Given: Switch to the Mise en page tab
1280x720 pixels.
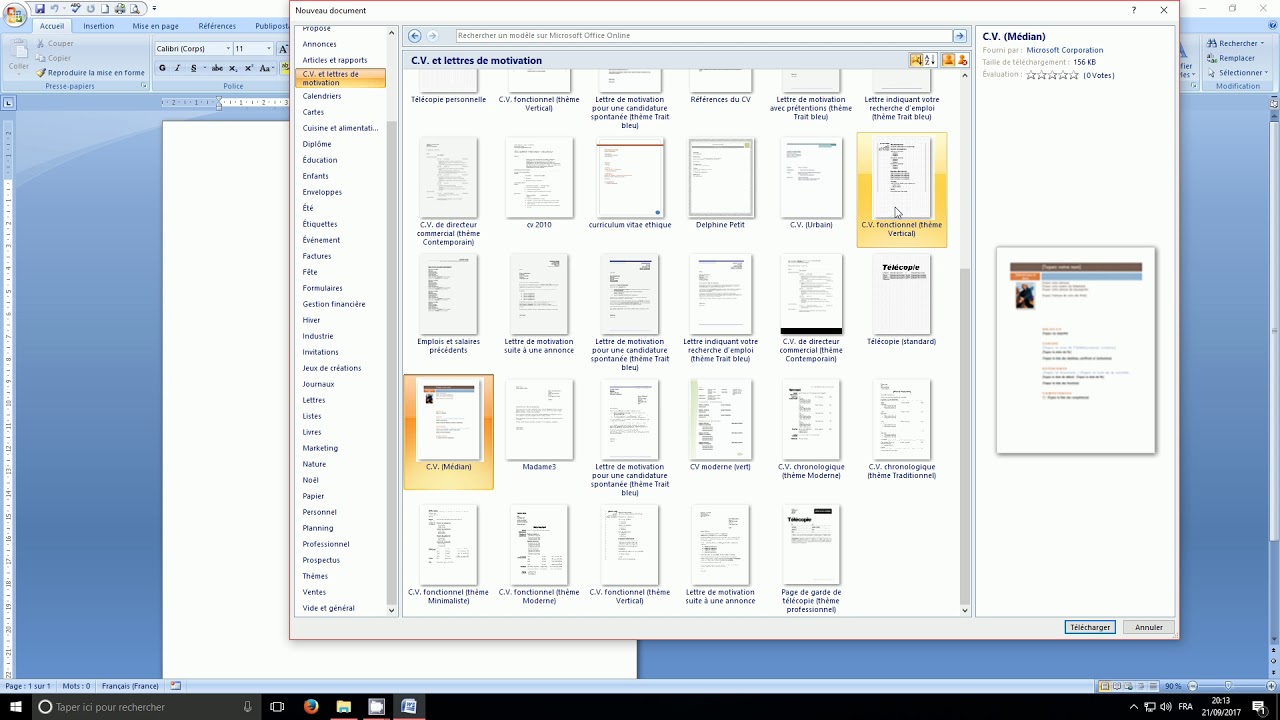Looking at the screenshot, I should pos(155,26).
